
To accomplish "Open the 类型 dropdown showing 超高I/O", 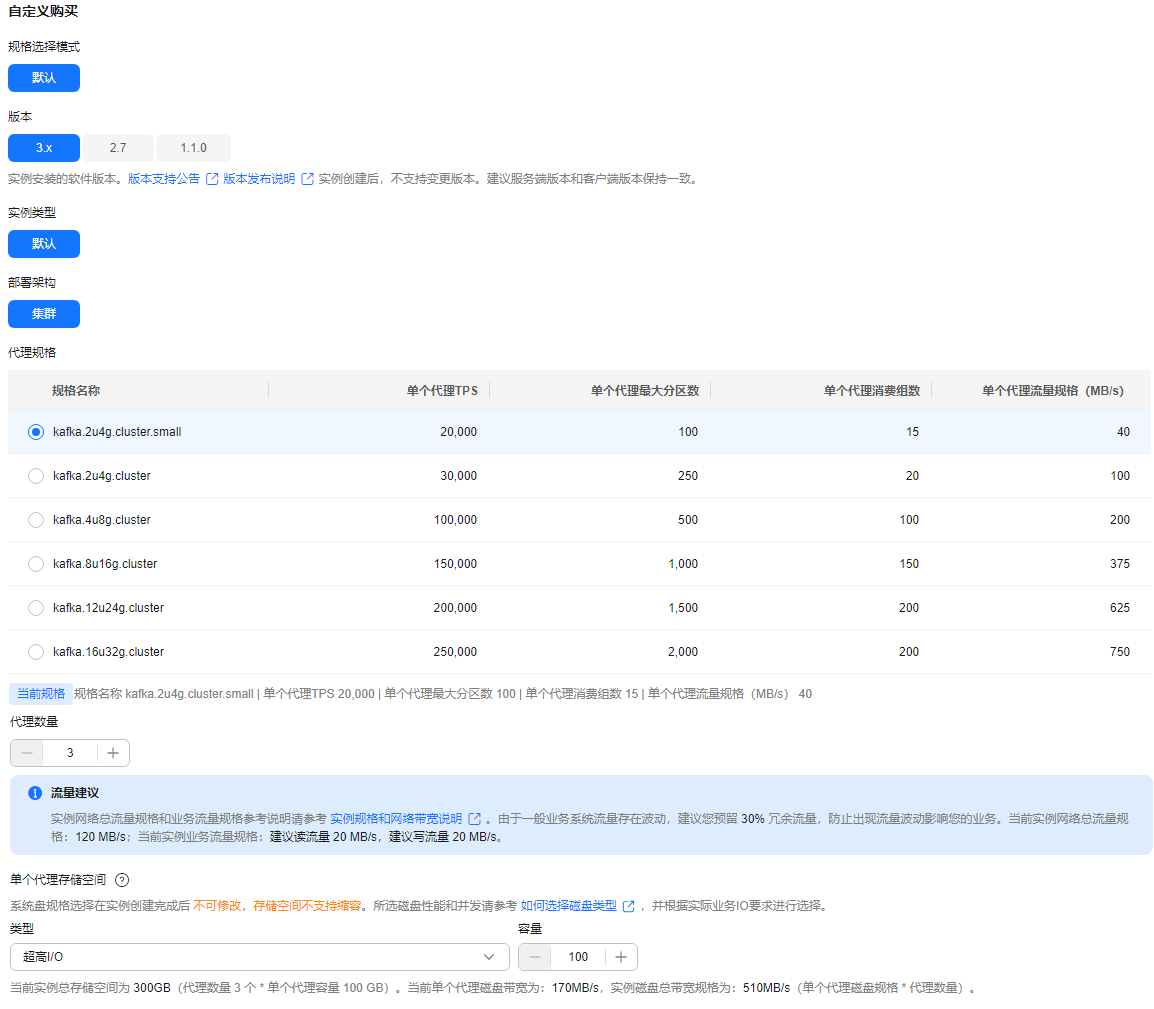I will coord(260,957).
